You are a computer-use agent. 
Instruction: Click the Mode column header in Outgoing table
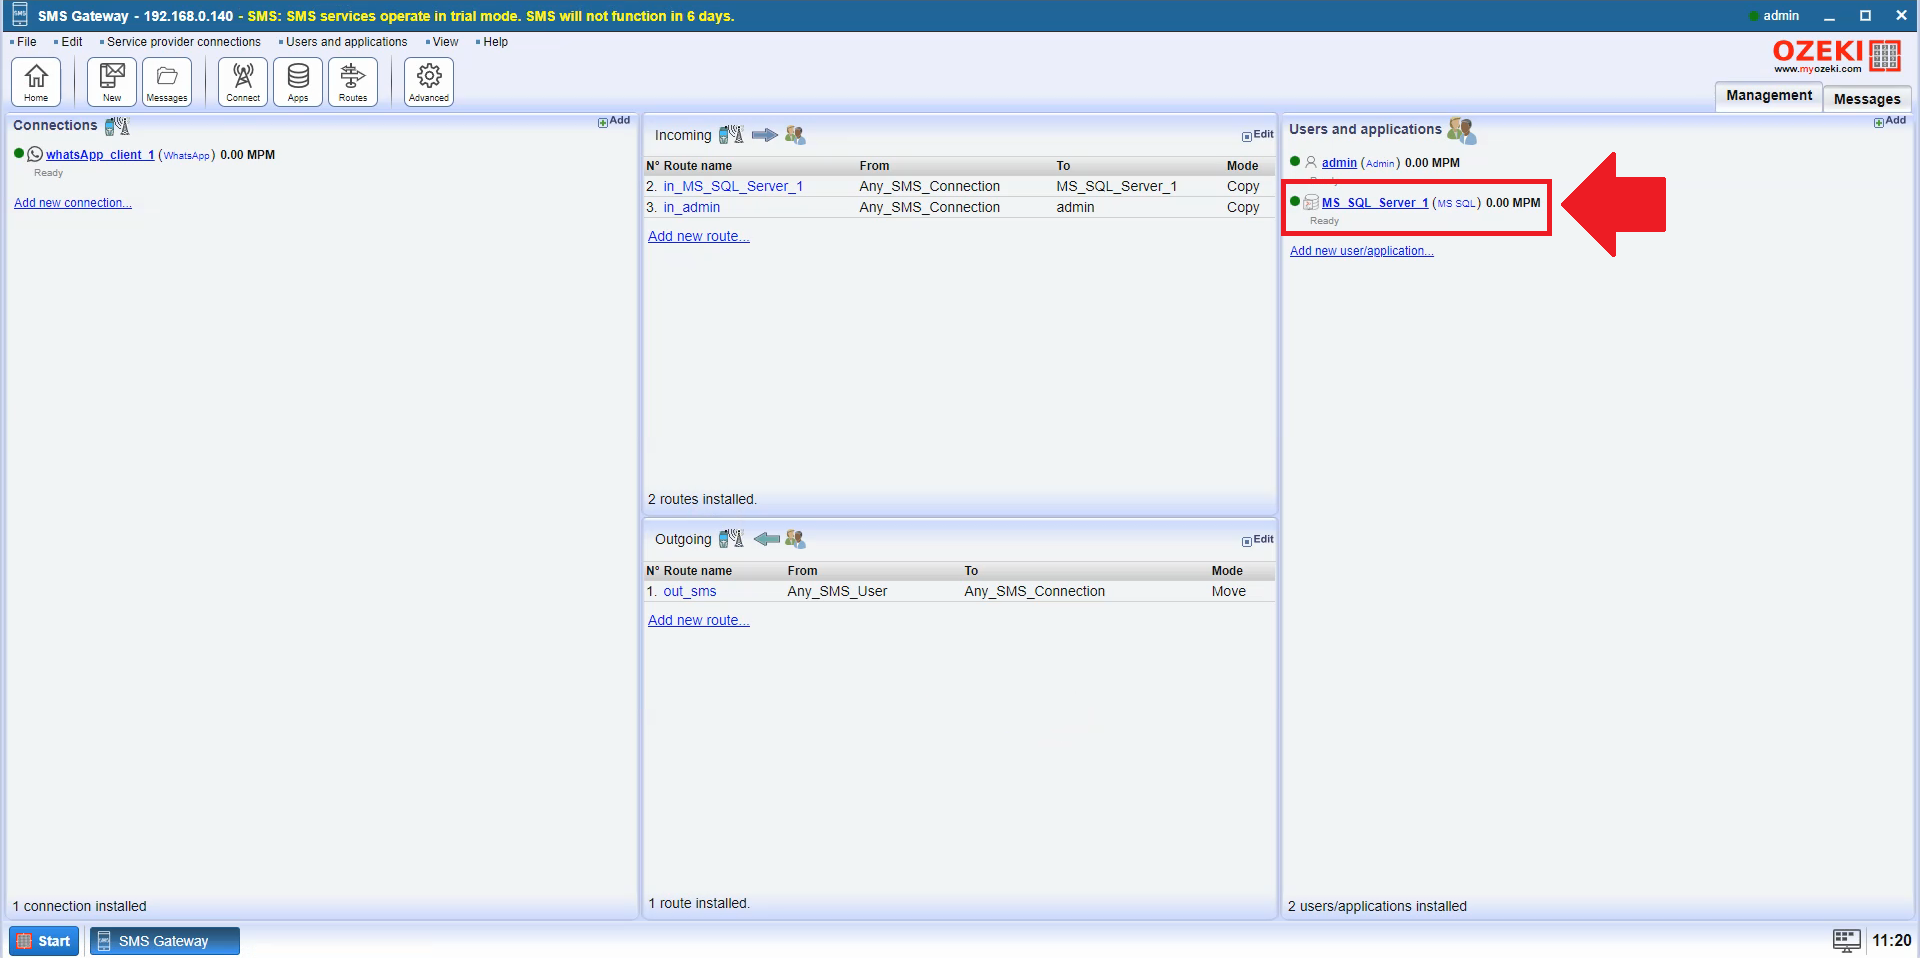point(1227,571)
